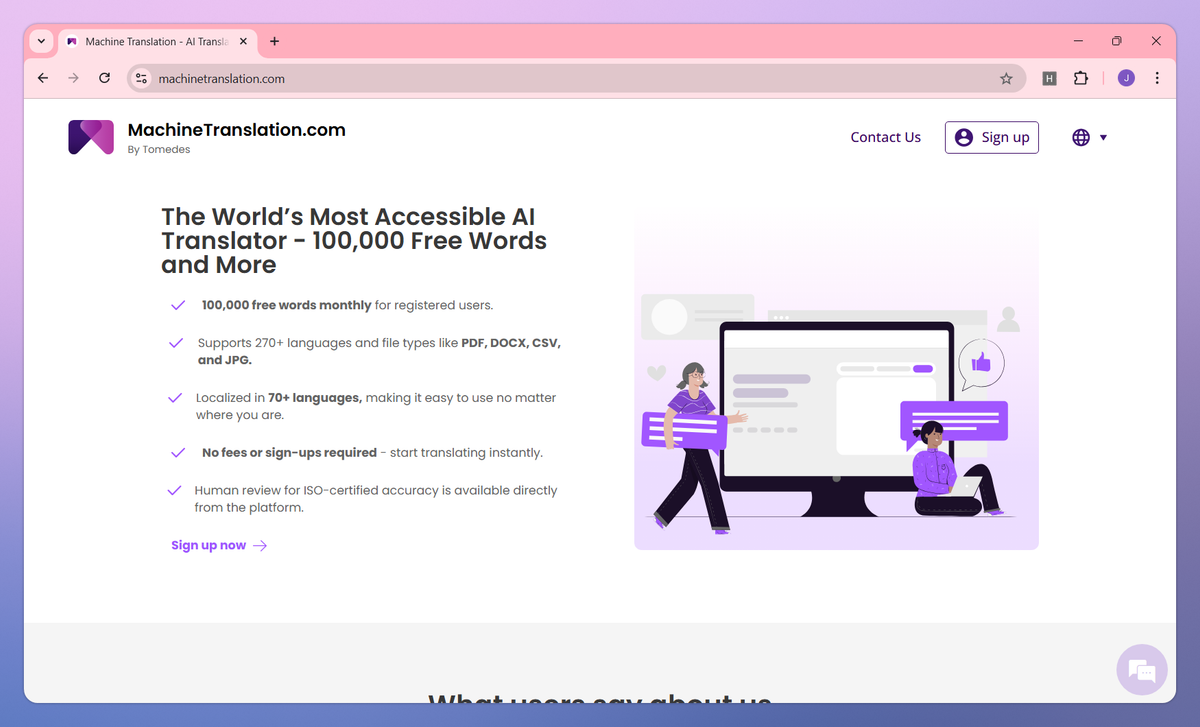This screenshot has height=727, width=1200.
Task: Open the browser extensions puzzle icon
Action: [x=1081, y=78]
